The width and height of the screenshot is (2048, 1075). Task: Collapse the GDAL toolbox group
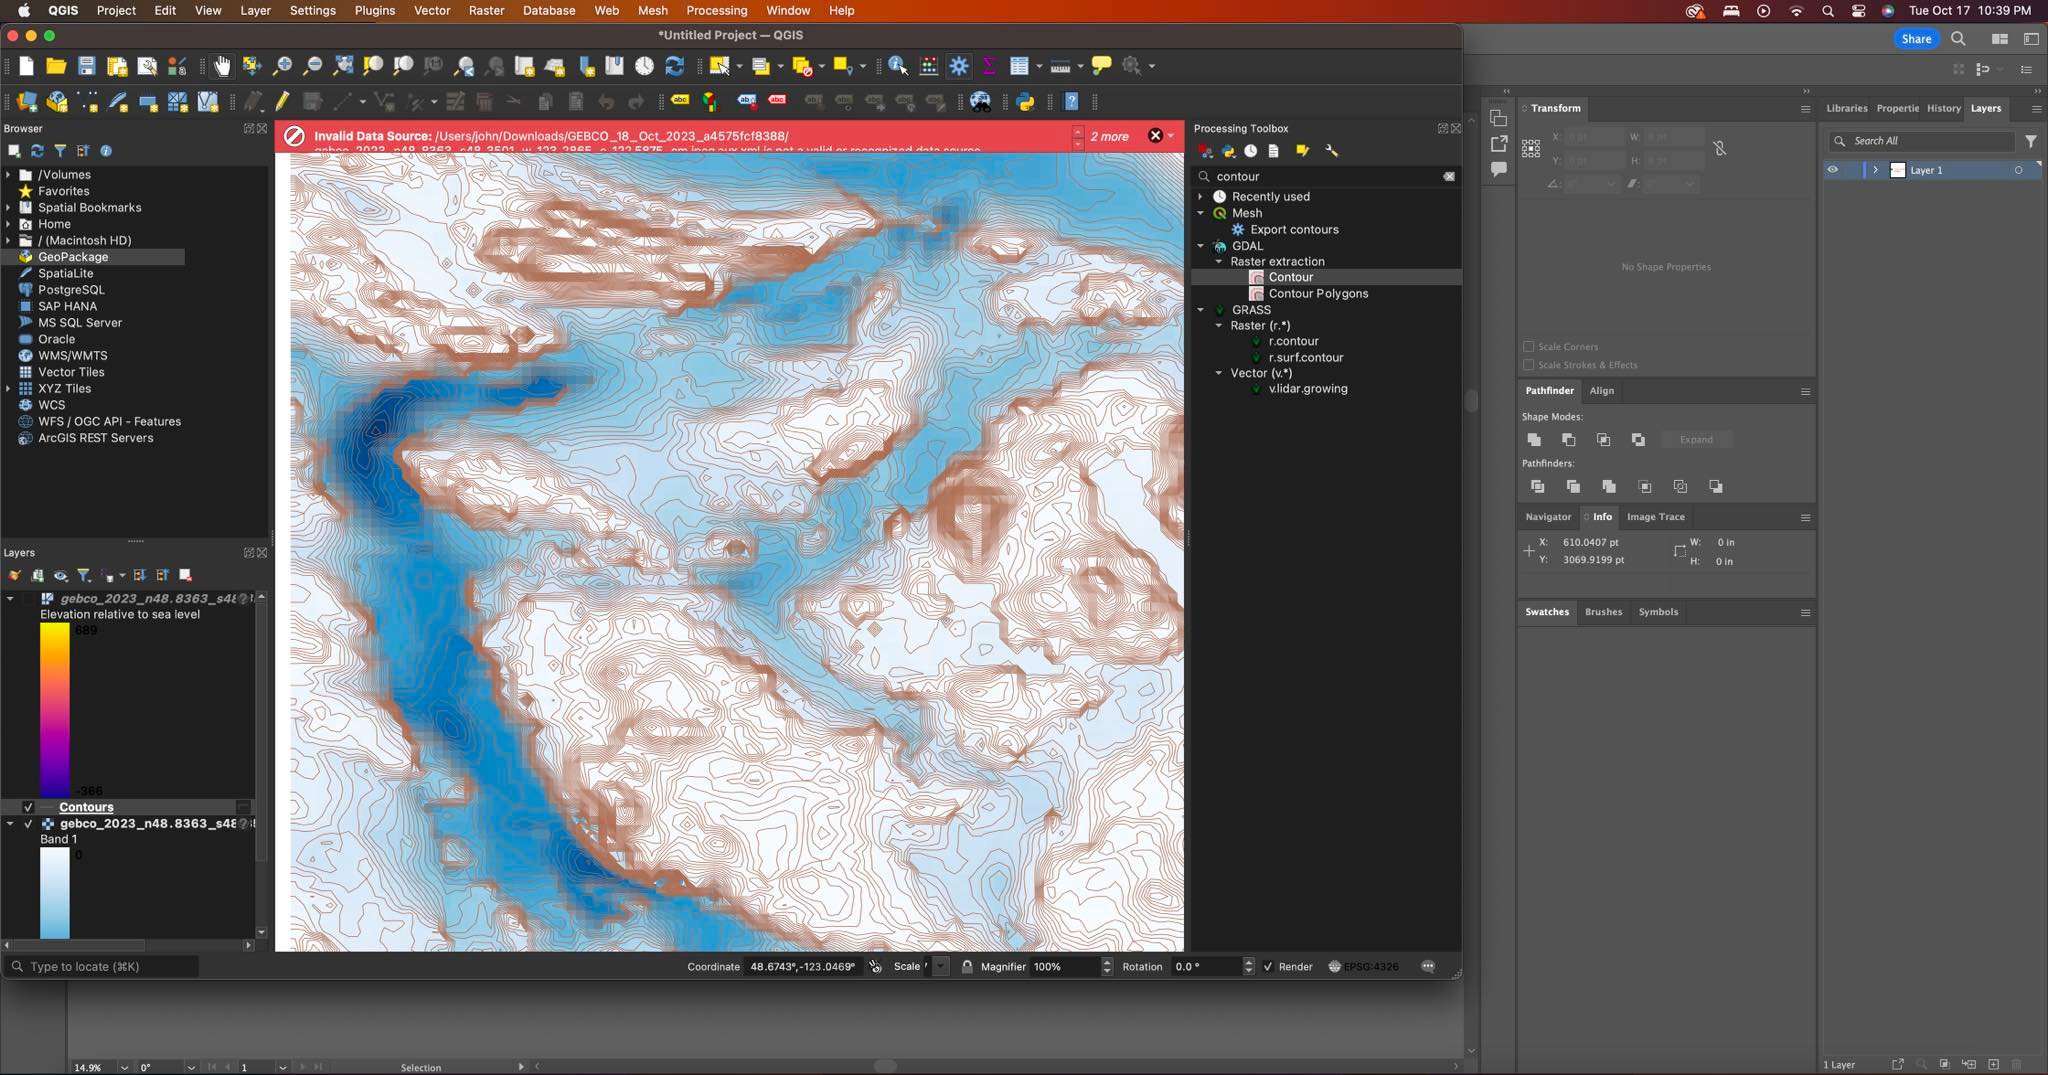click(1201, 246)
